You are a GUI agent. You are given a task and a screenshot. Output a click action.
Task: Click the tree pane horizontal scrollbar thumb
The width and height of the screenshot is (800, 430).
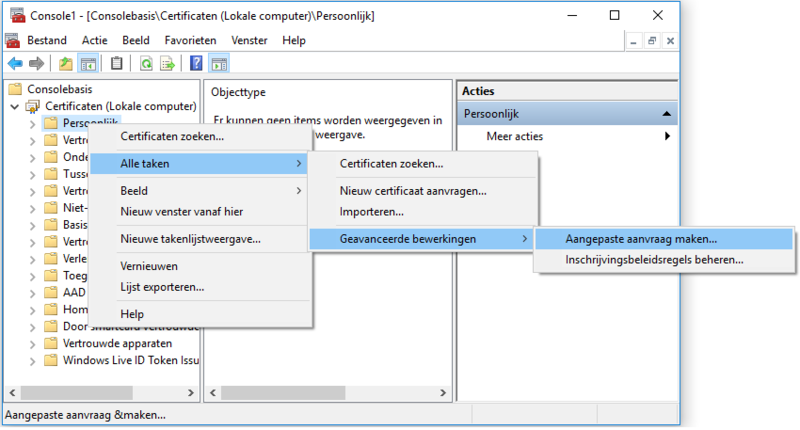[77, 393]
